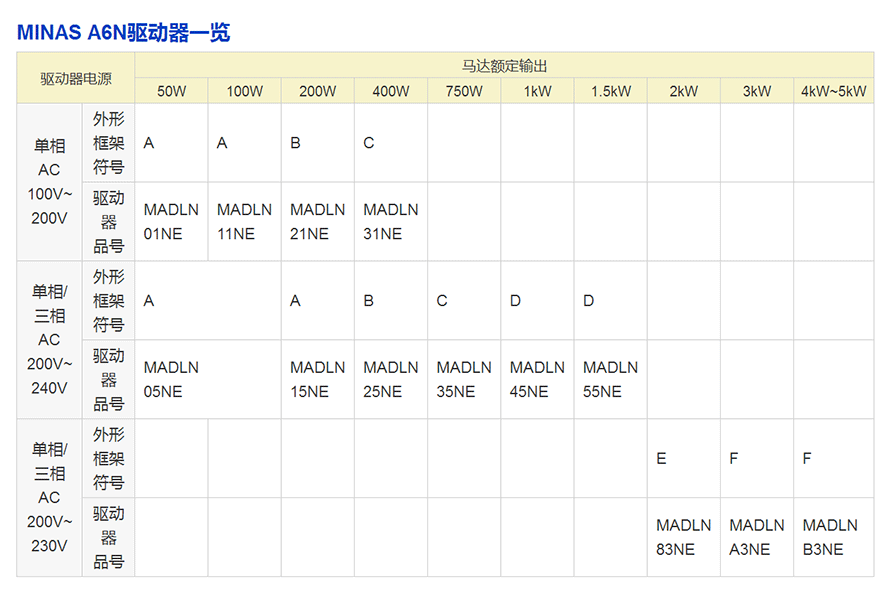Click driver model MADLNA3NE
The image size is (890, 589).
coord(756,537)
